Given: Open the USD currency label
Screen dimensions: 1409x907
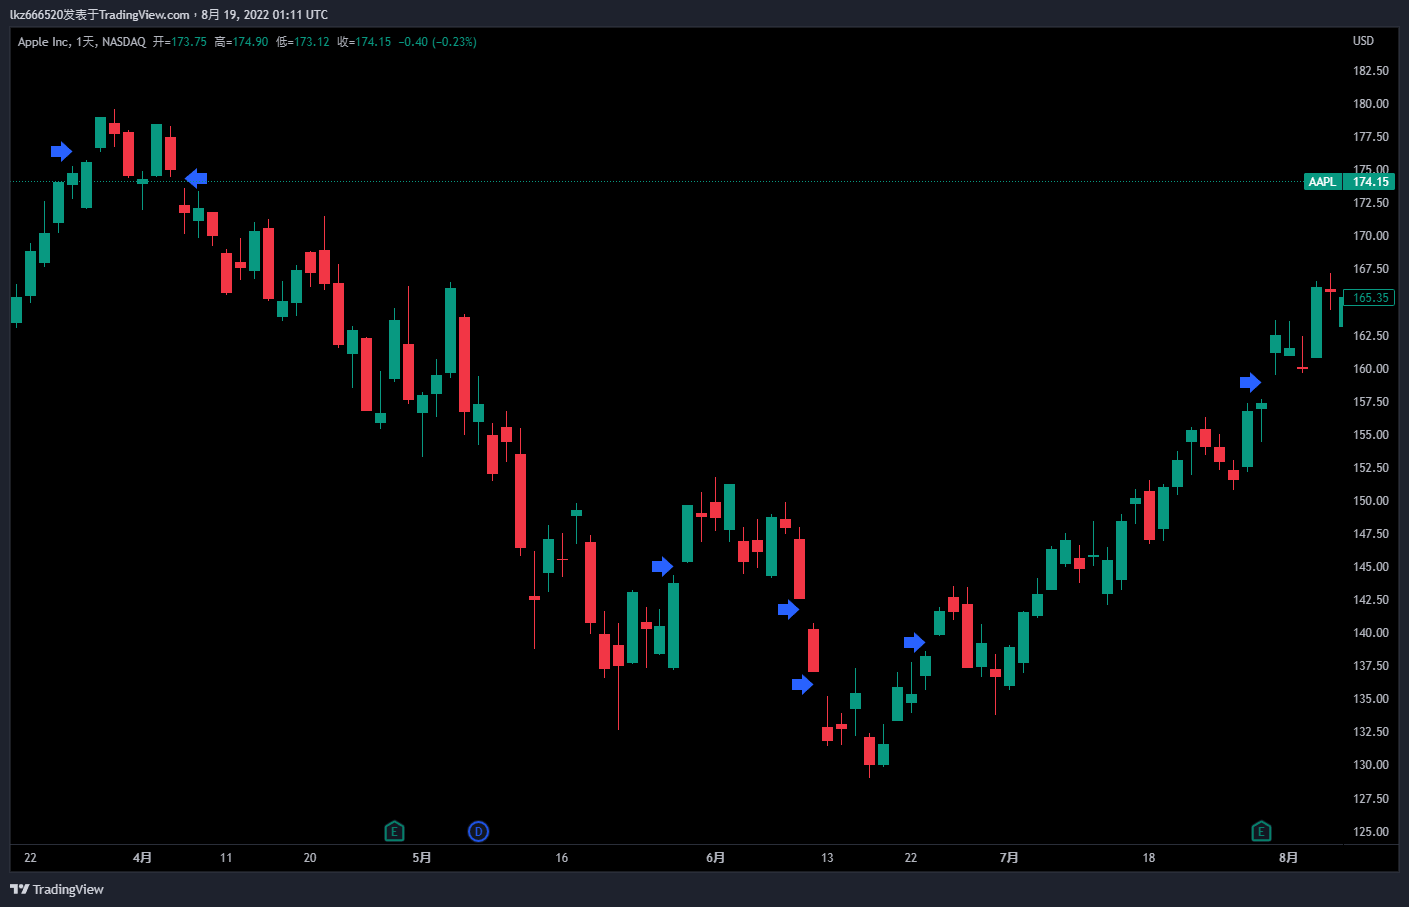Looking at the screenshot, I should [x=1363, y=41].
